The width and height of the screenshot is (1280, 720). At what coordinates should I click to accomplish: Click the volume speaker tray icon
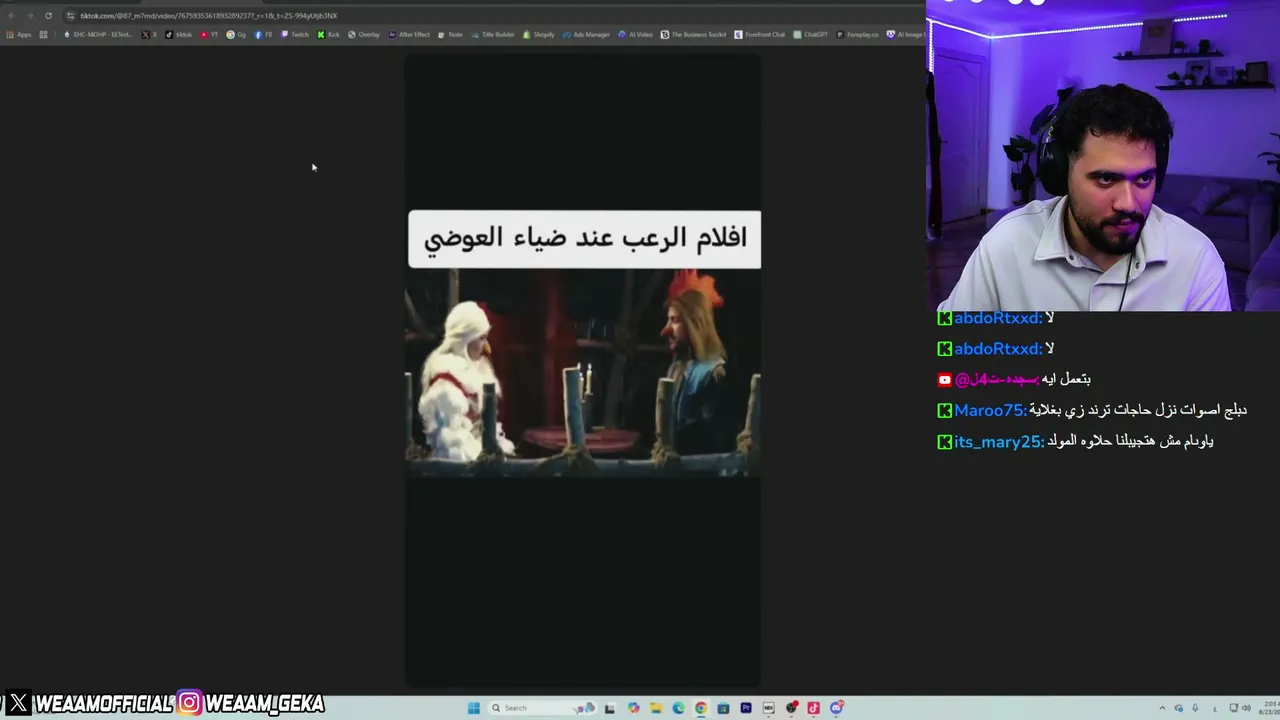click(1247, 708)
